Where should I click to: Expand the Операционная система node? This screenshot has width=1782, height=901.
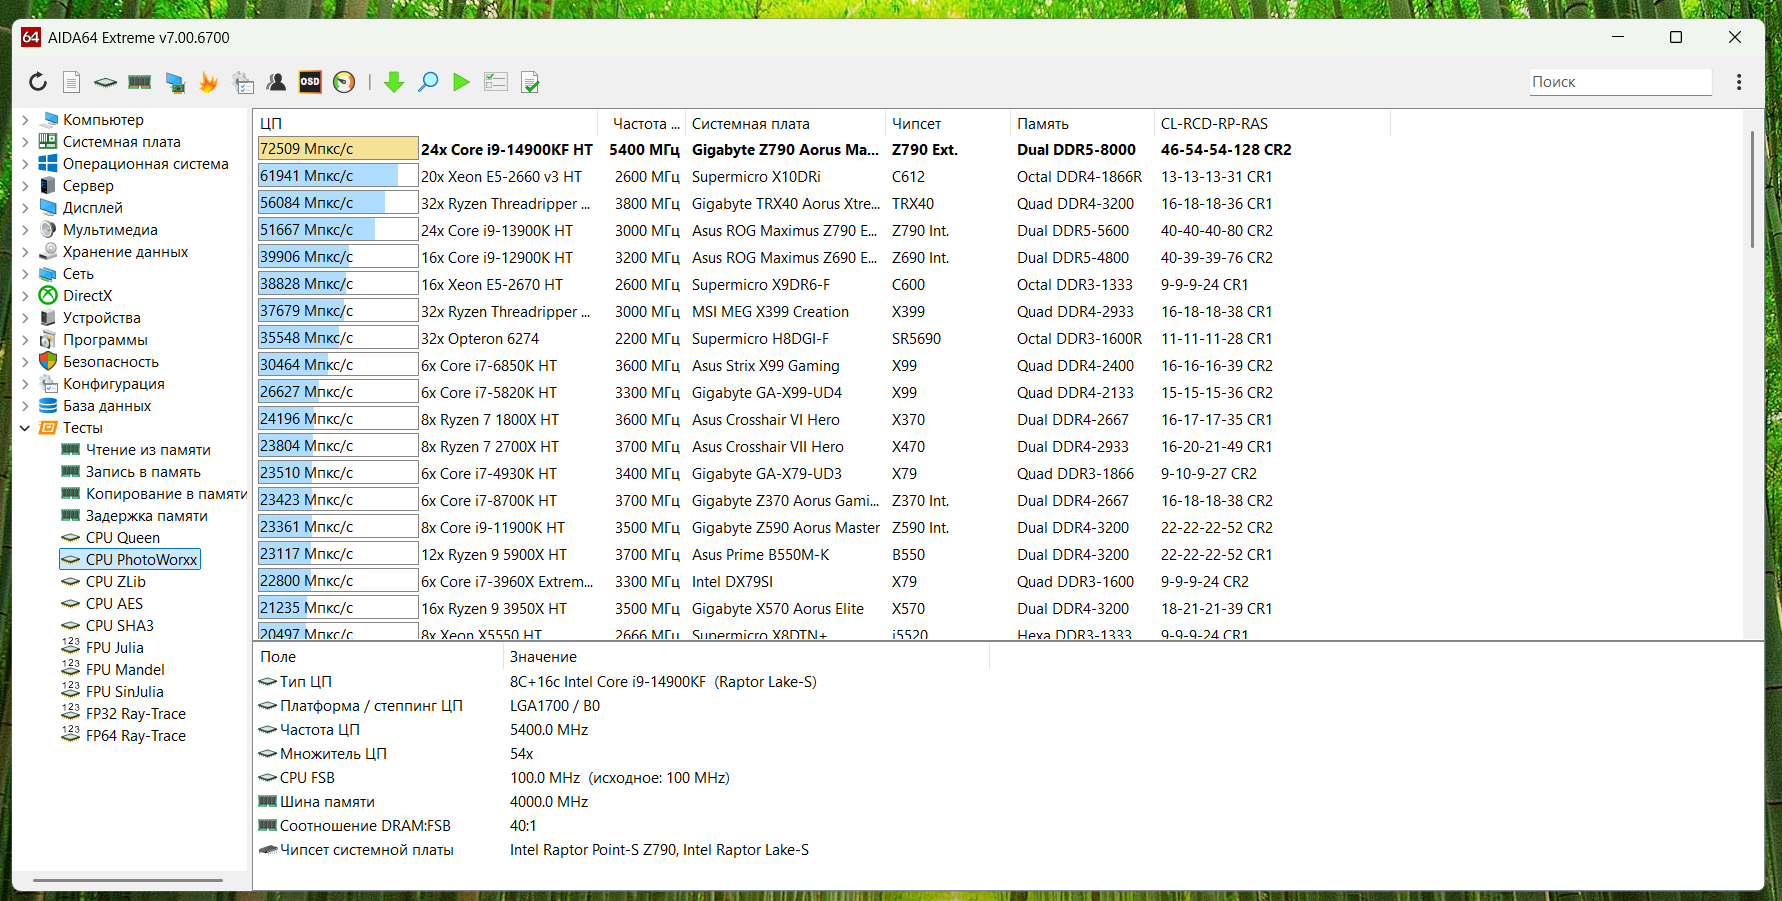tap(25, 164)
